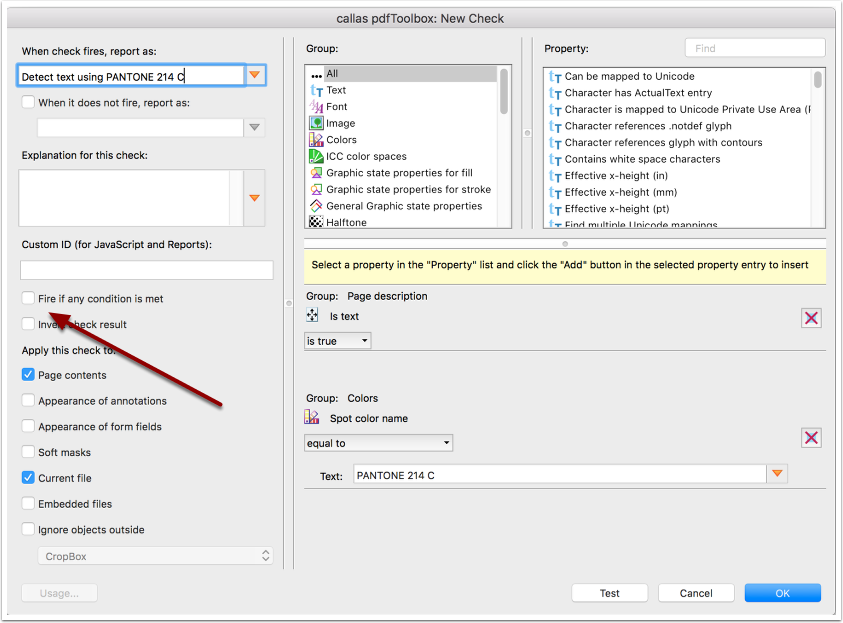Click the Explanation text area

coord(131,198)
